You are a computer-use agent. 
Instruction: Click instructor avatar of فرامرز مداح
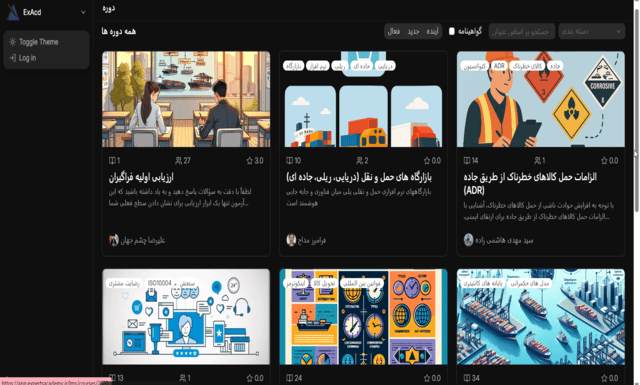tap(291, 240)
